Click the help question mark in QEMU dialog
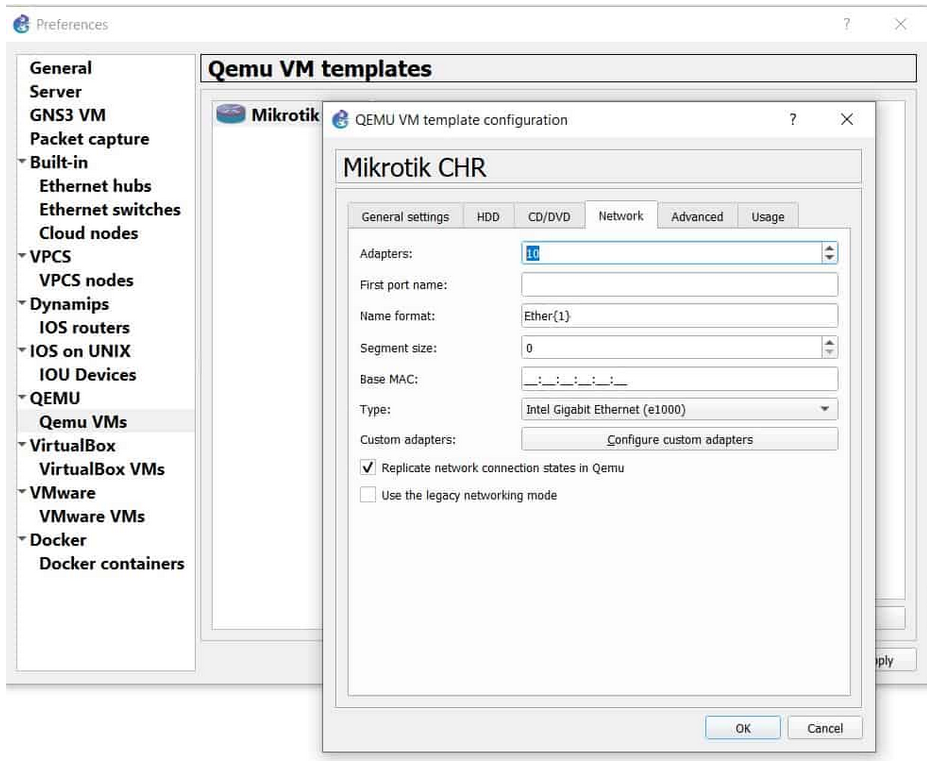 792,119
